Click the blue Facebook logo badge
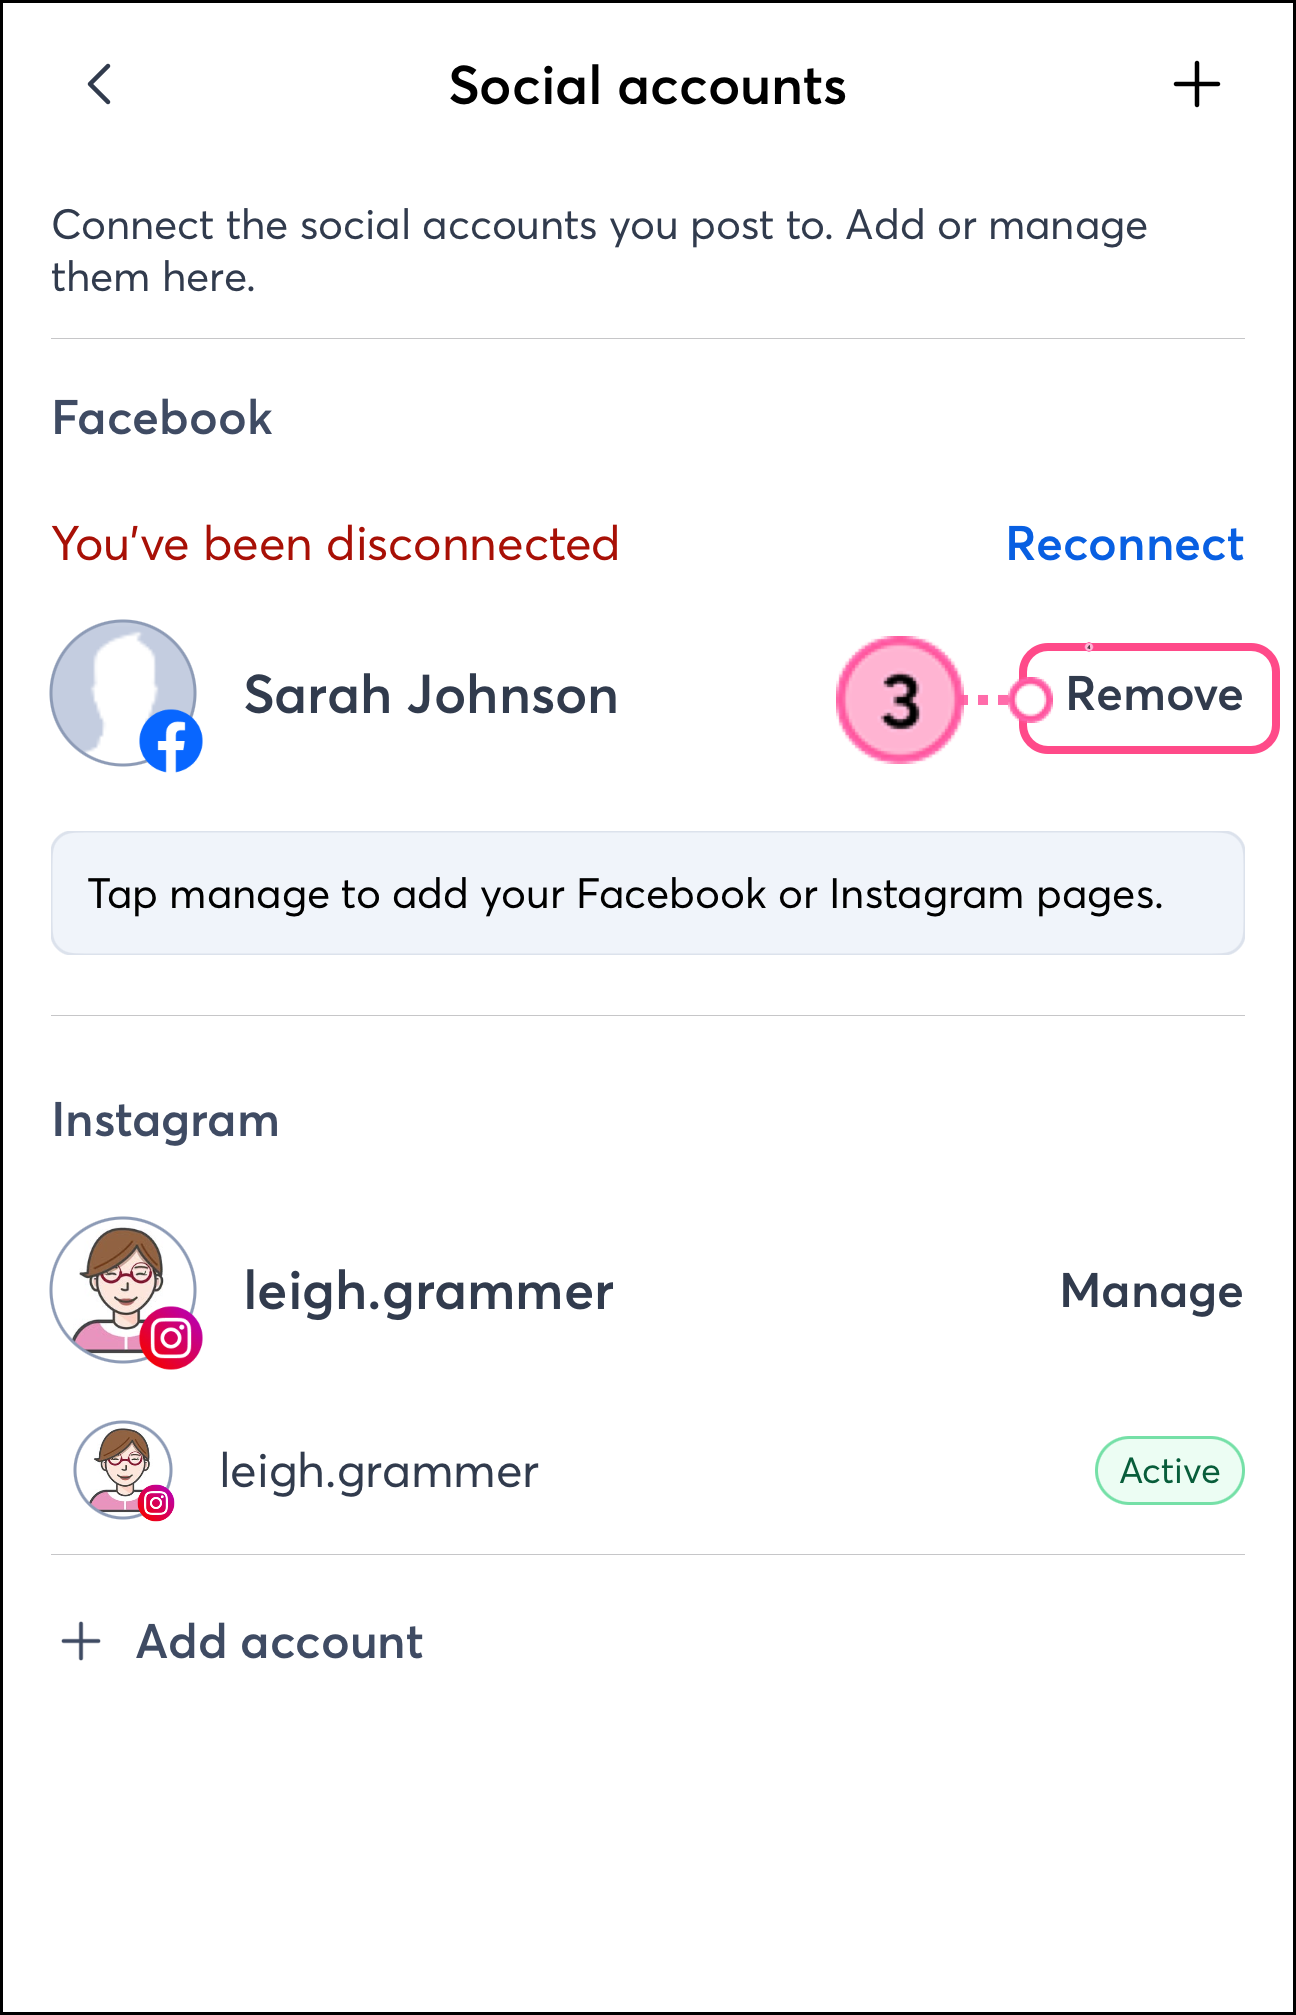 pos(171,741)
